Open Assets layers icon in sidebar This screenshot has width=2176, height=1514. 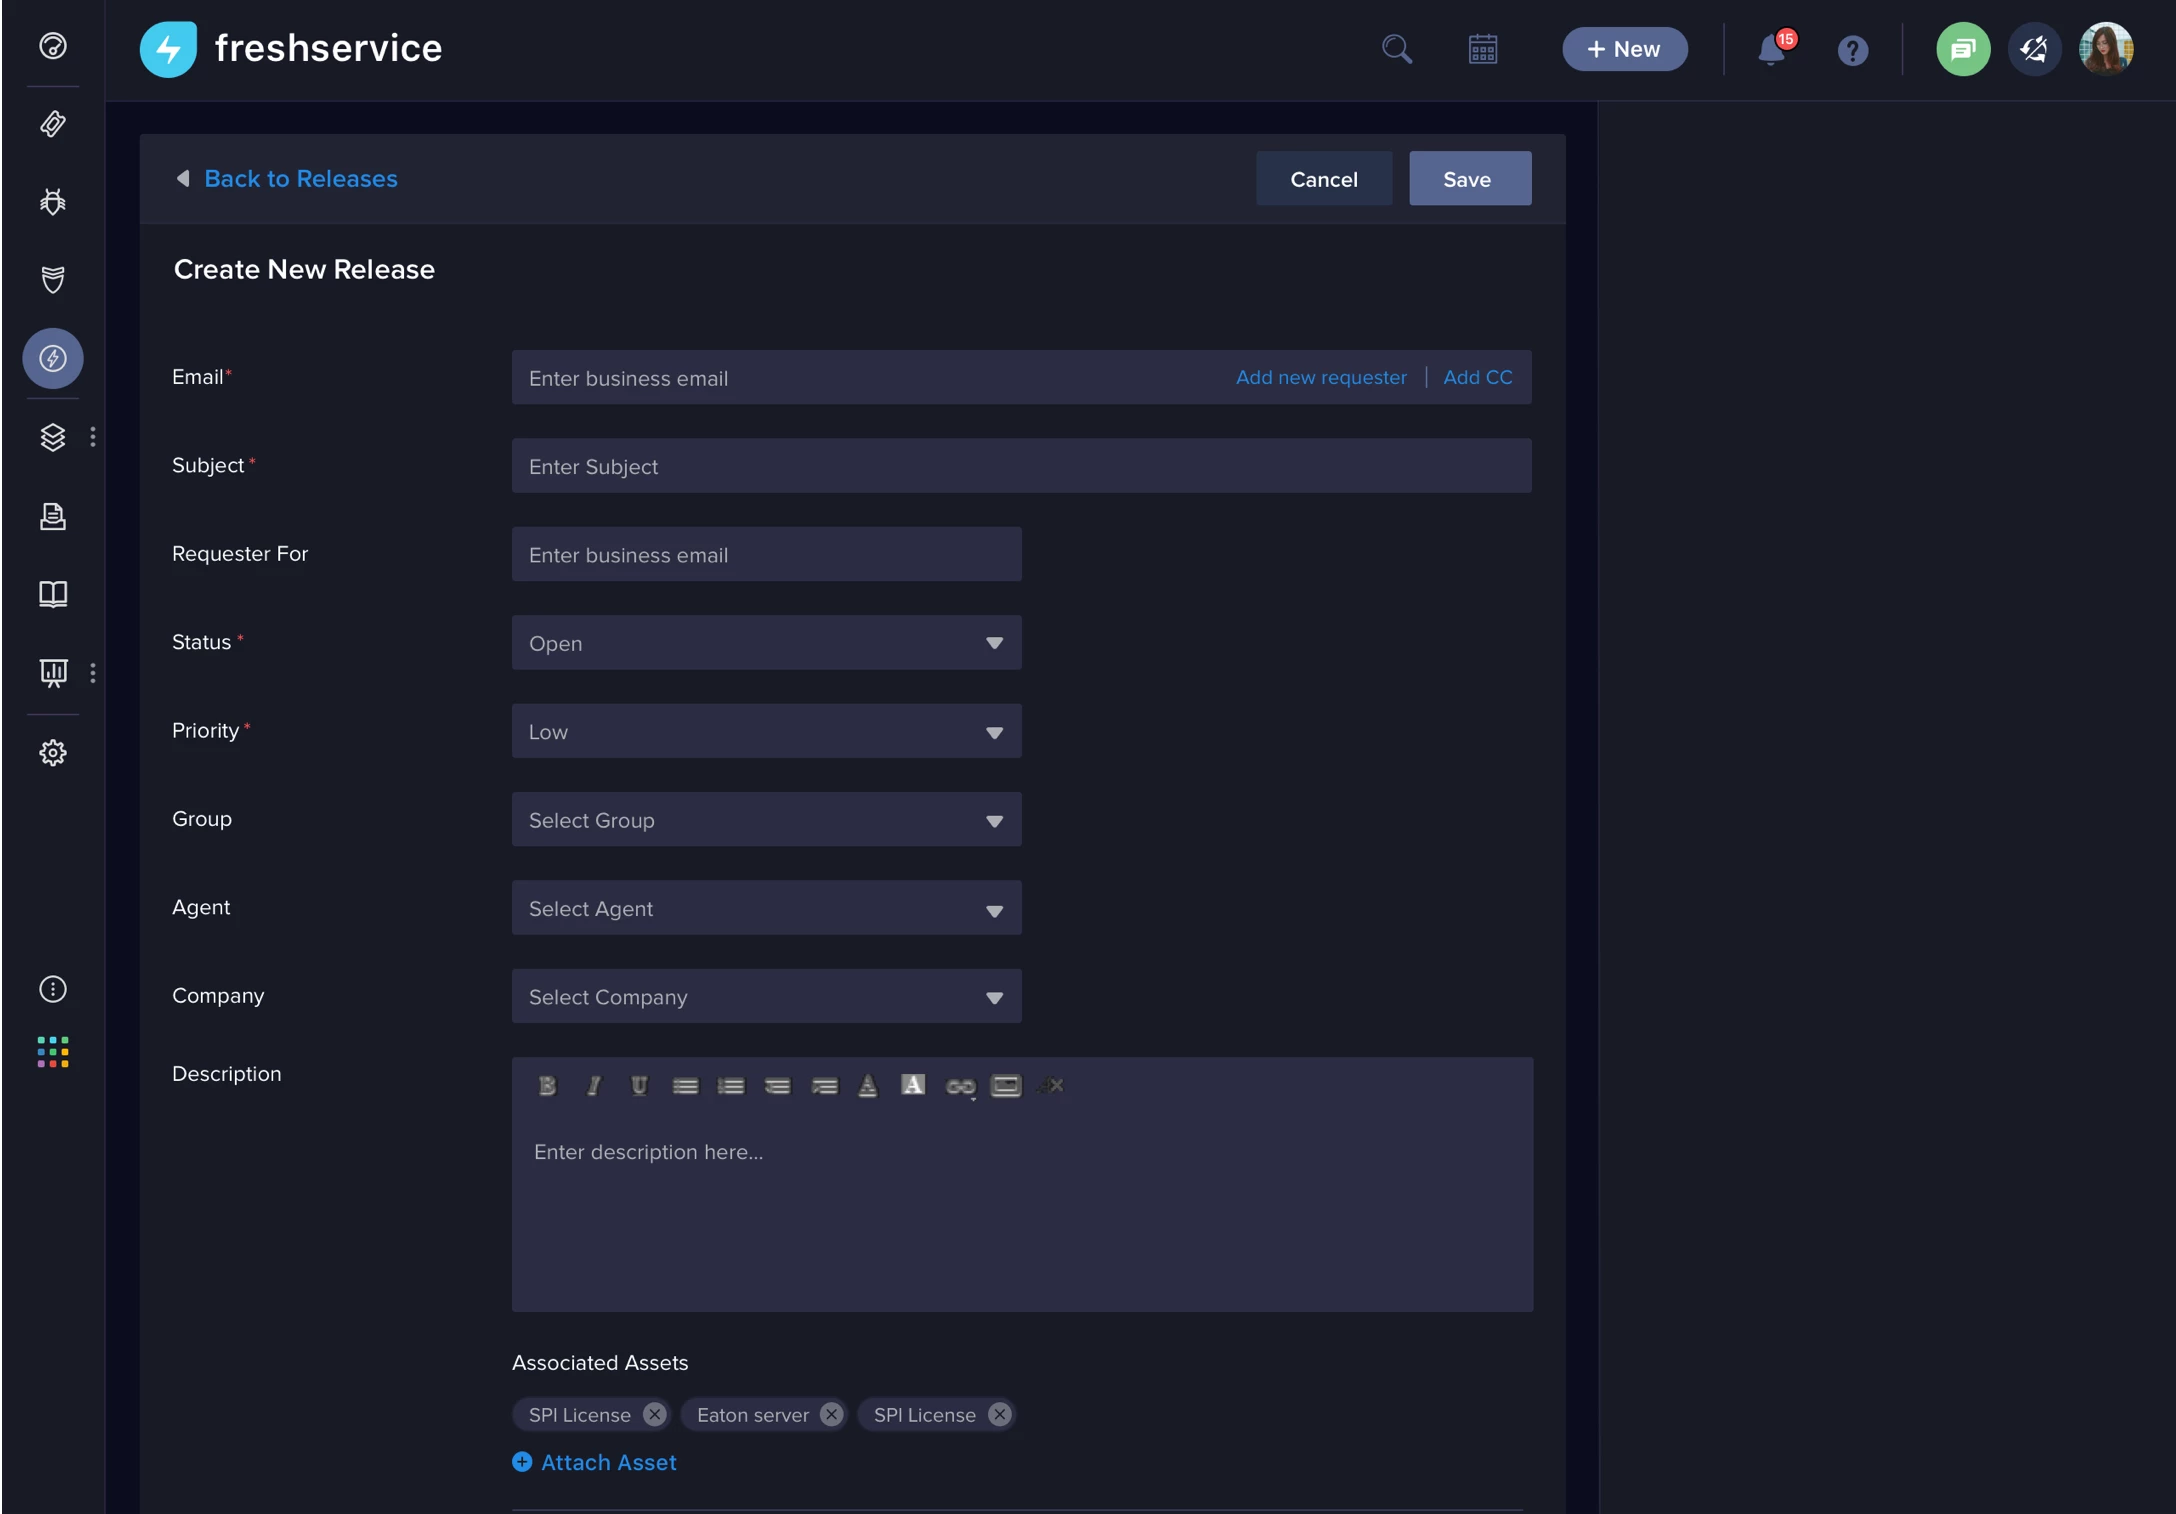pyautogui.click(x=53, y=437)
